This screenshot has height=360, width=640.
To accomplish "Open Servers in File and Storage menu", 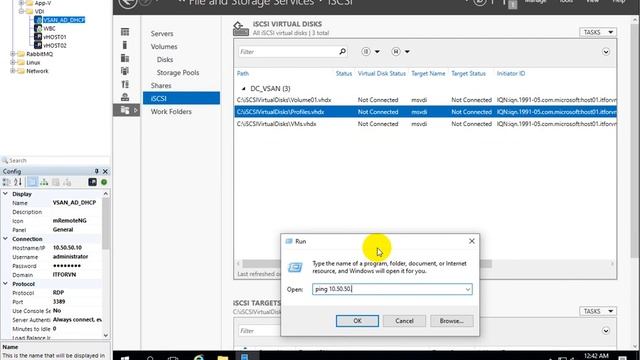I will click(162, 33).
